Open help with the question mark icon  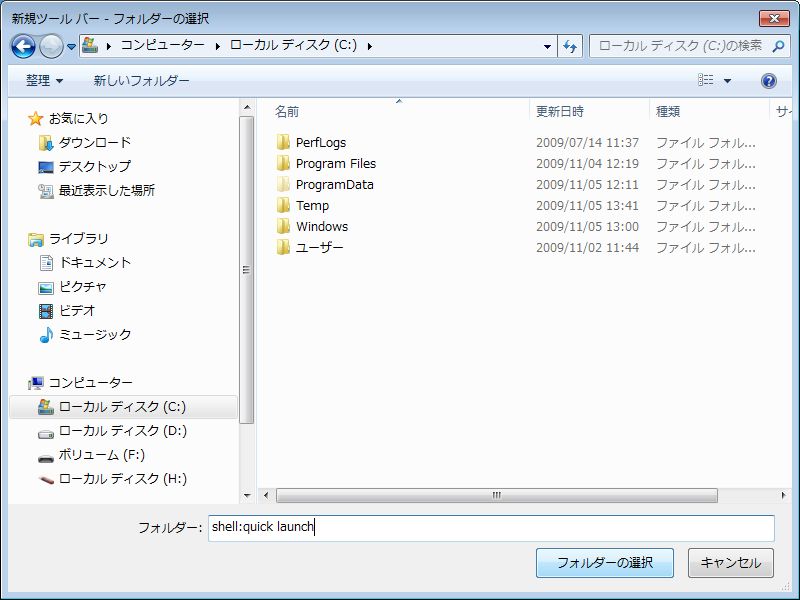[x=768, y=81]
